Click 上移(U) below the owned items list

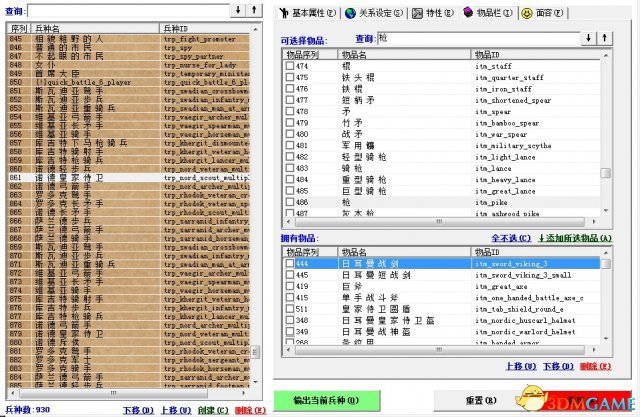521,366
